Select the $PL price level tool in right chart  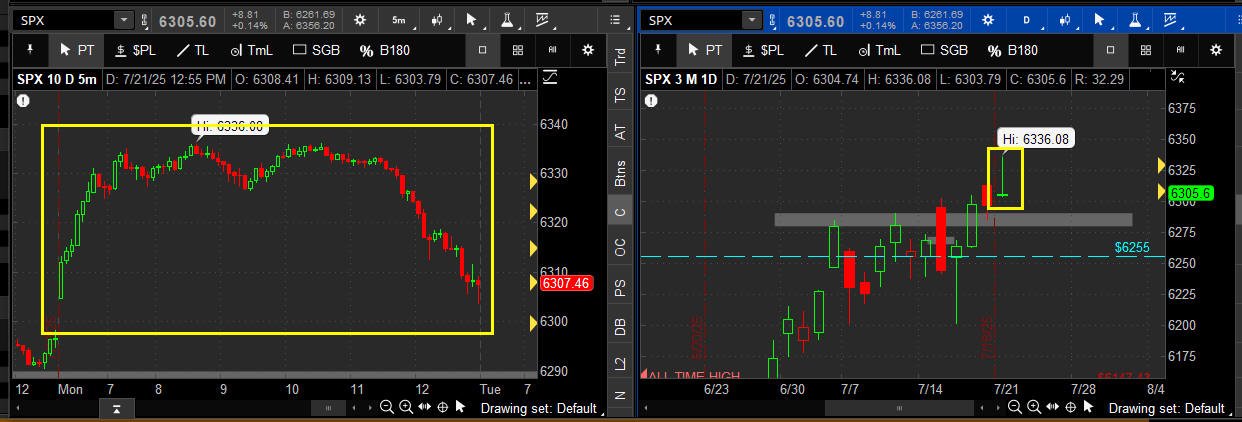[x=761, y=50]
